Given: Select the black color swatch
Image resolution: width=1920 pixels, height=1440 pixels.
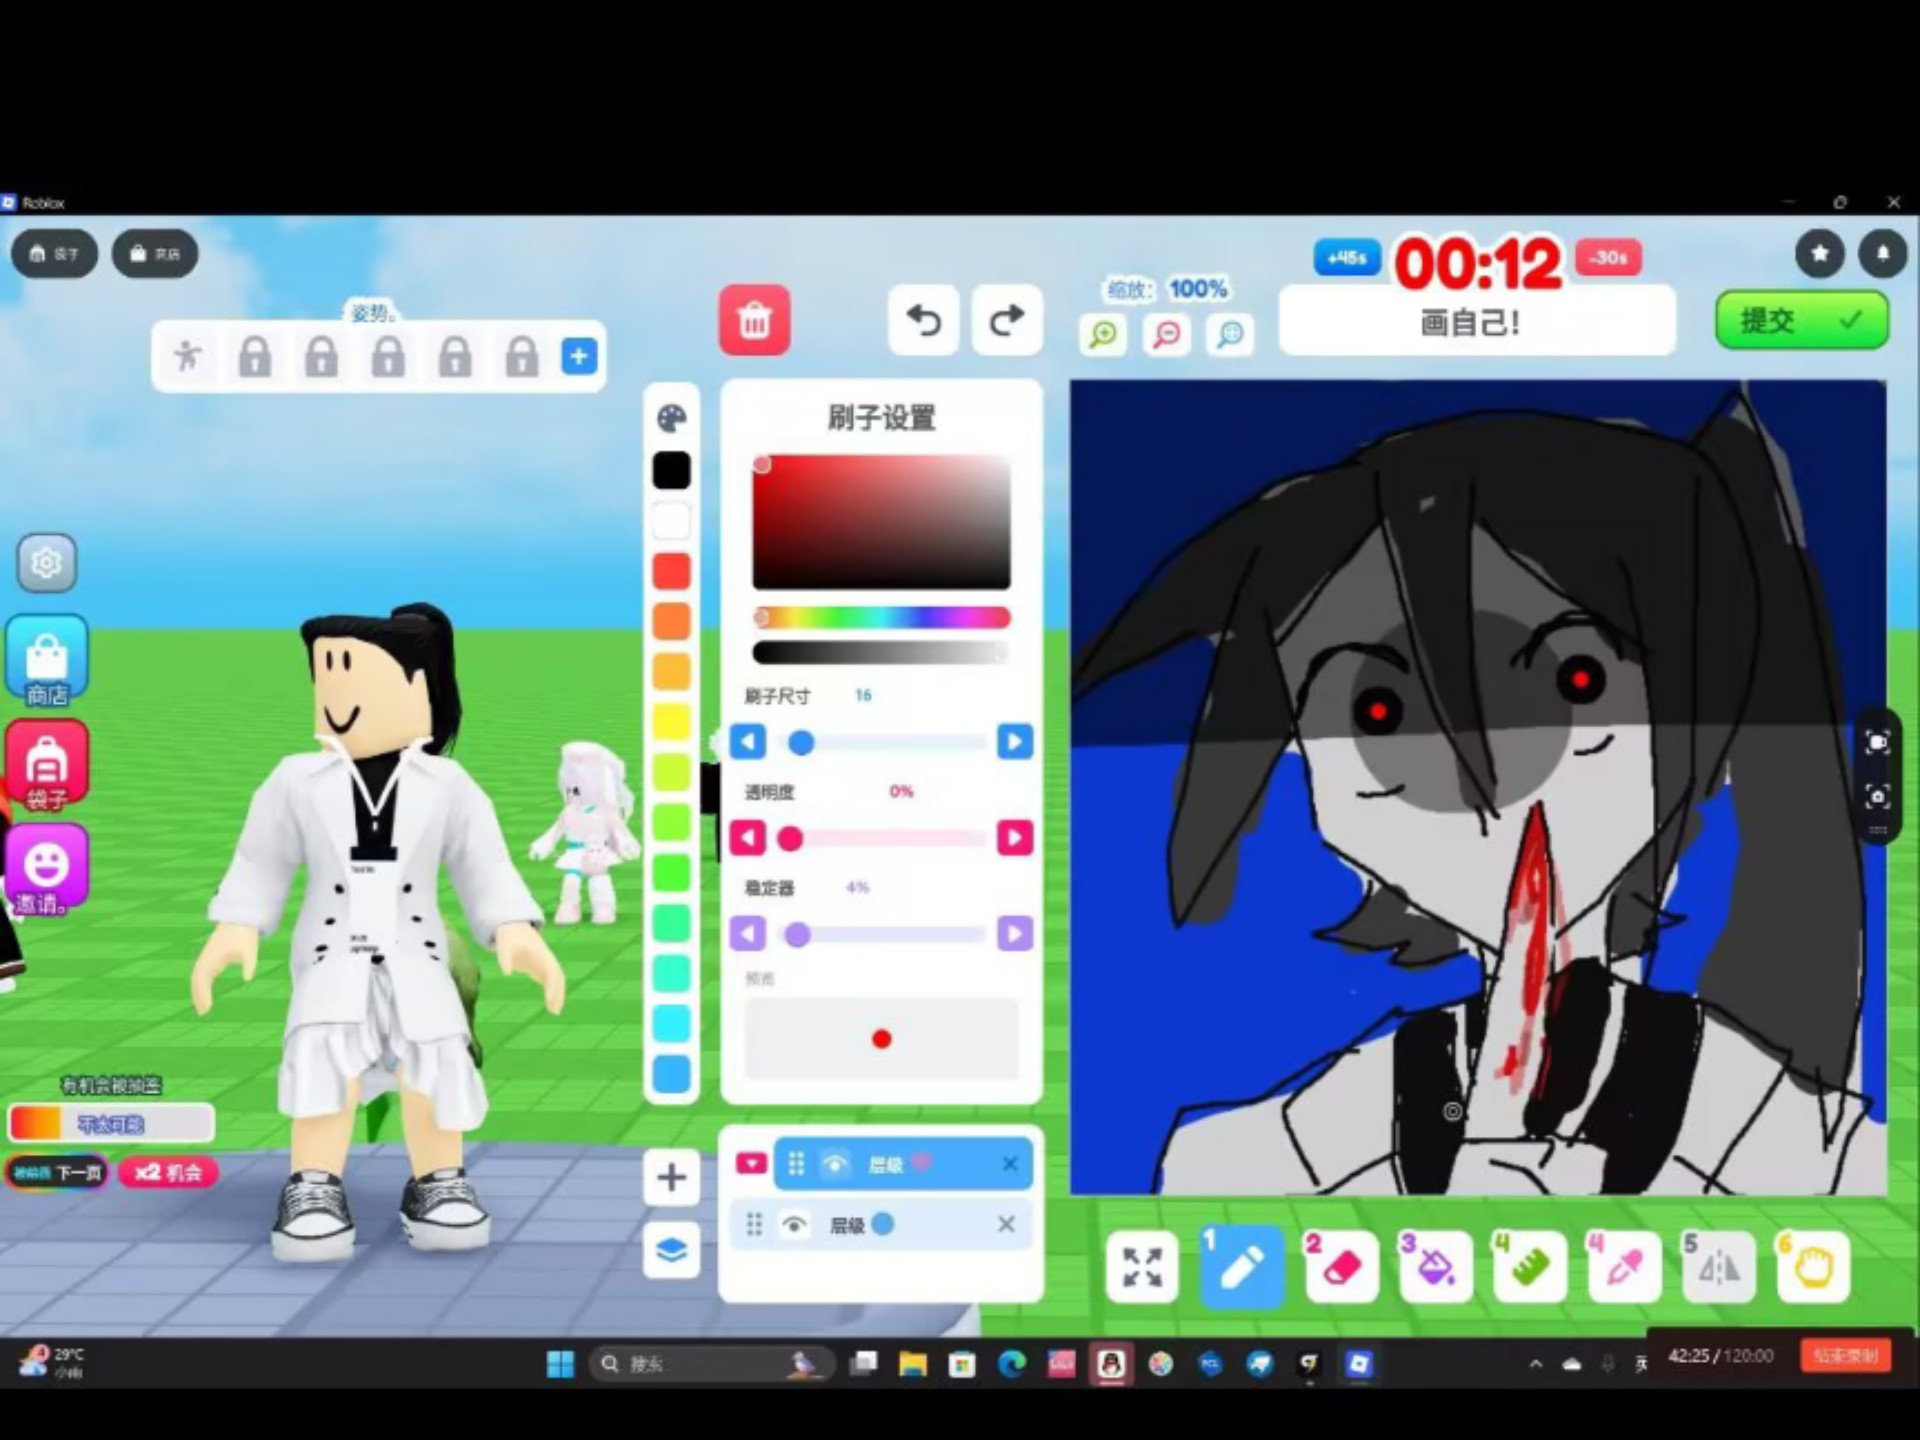Looking at the screenshot, I should 672,470.
